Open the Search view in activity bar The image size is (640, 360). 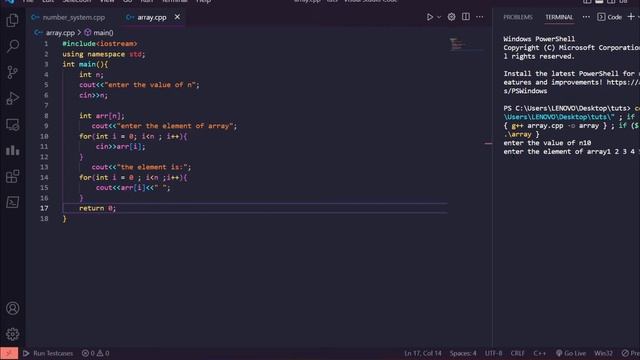[x=13, y=46]
